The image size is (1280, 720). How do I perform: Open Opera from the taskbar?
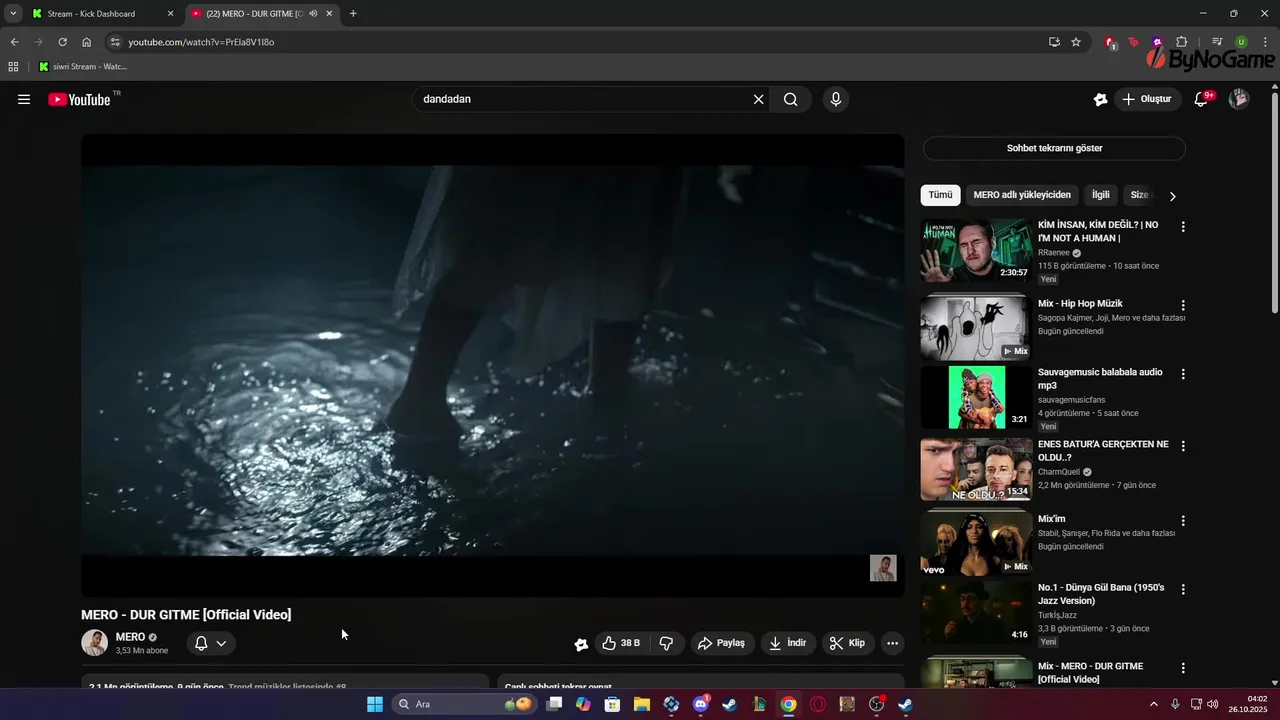[818, 704]
